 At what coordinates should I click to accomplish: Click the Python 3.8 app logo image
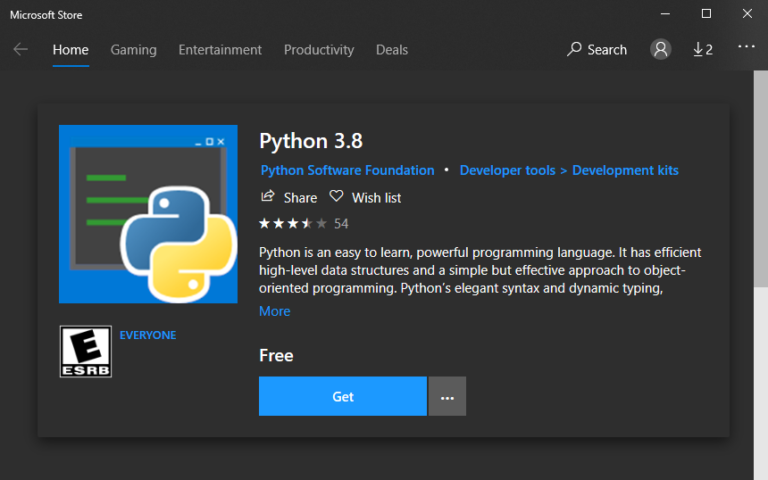[x=148, y=214]
